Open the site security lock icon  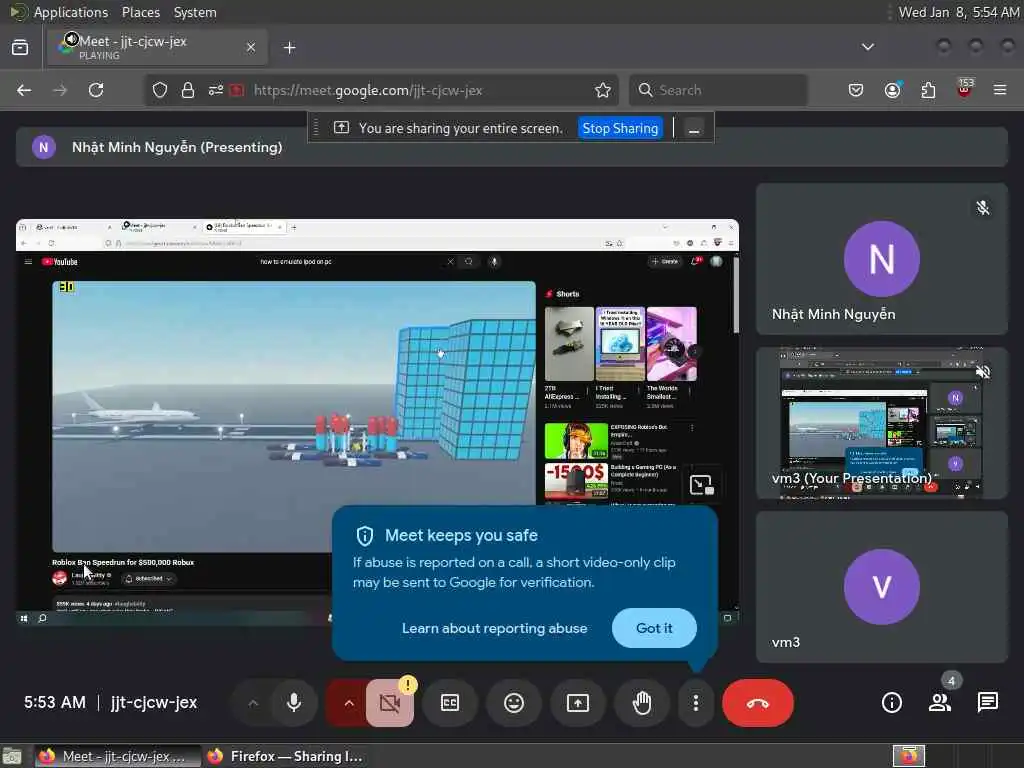187,90
